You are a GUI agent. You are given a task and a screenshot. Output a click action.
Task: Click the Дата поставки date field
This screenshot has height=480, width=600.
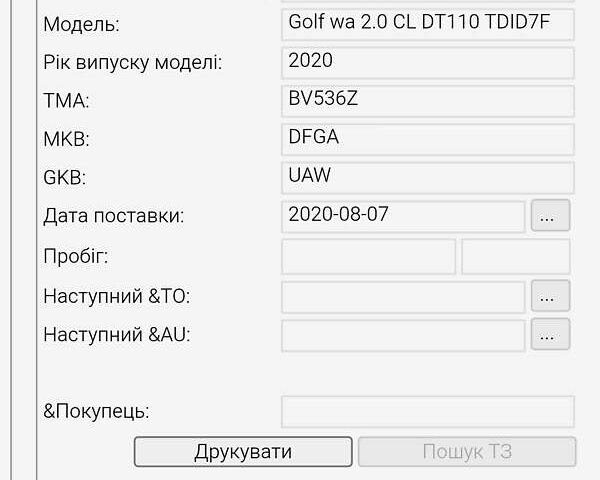pos(403,215)
